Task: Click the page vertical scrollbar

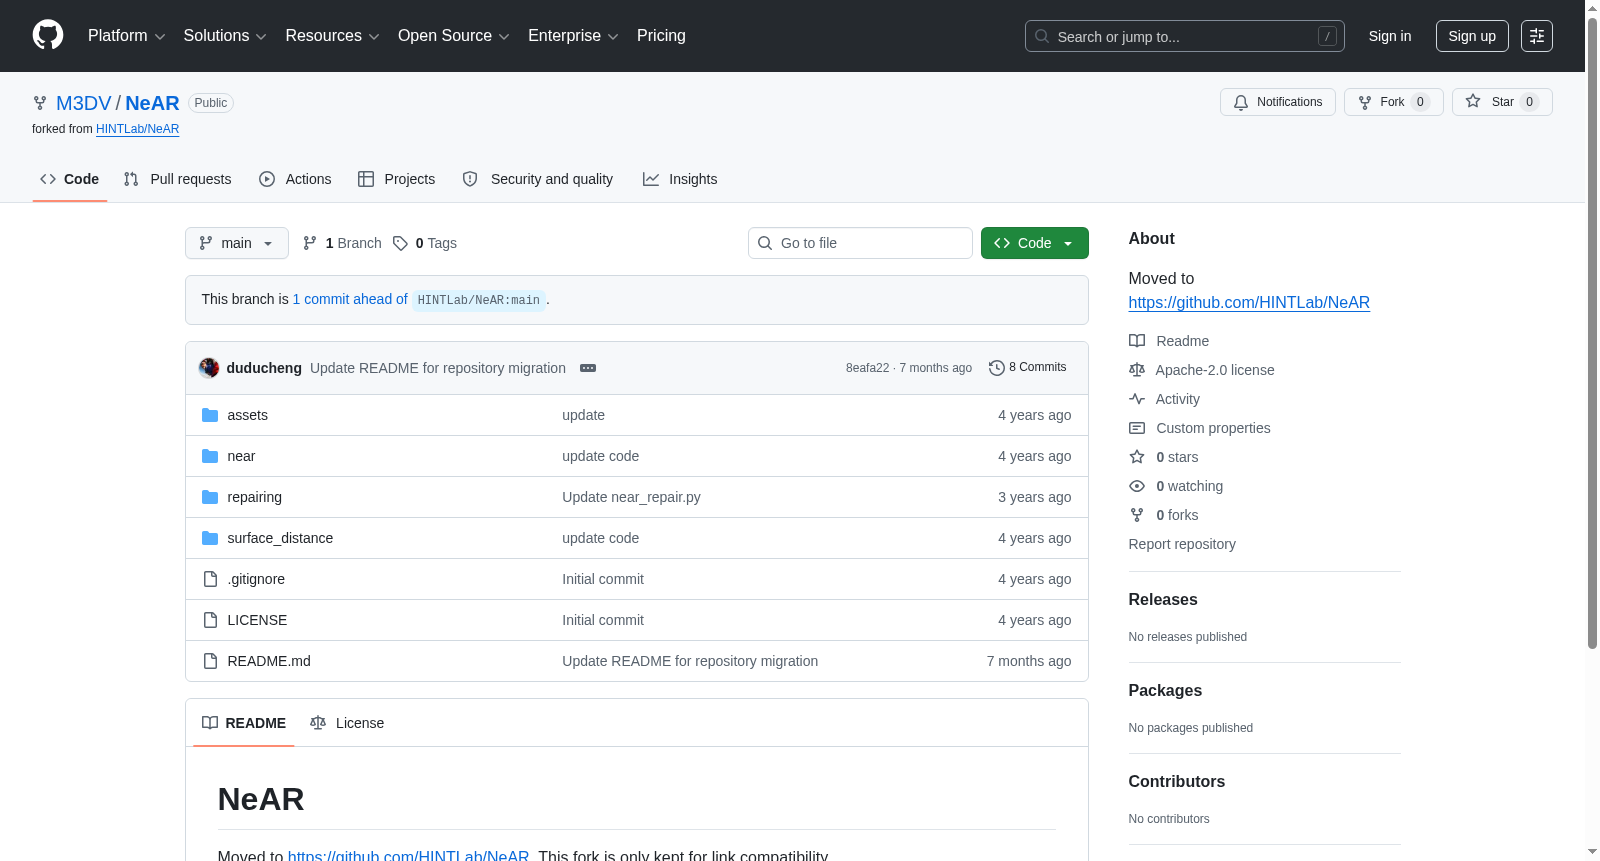Action: (1592, 333)
